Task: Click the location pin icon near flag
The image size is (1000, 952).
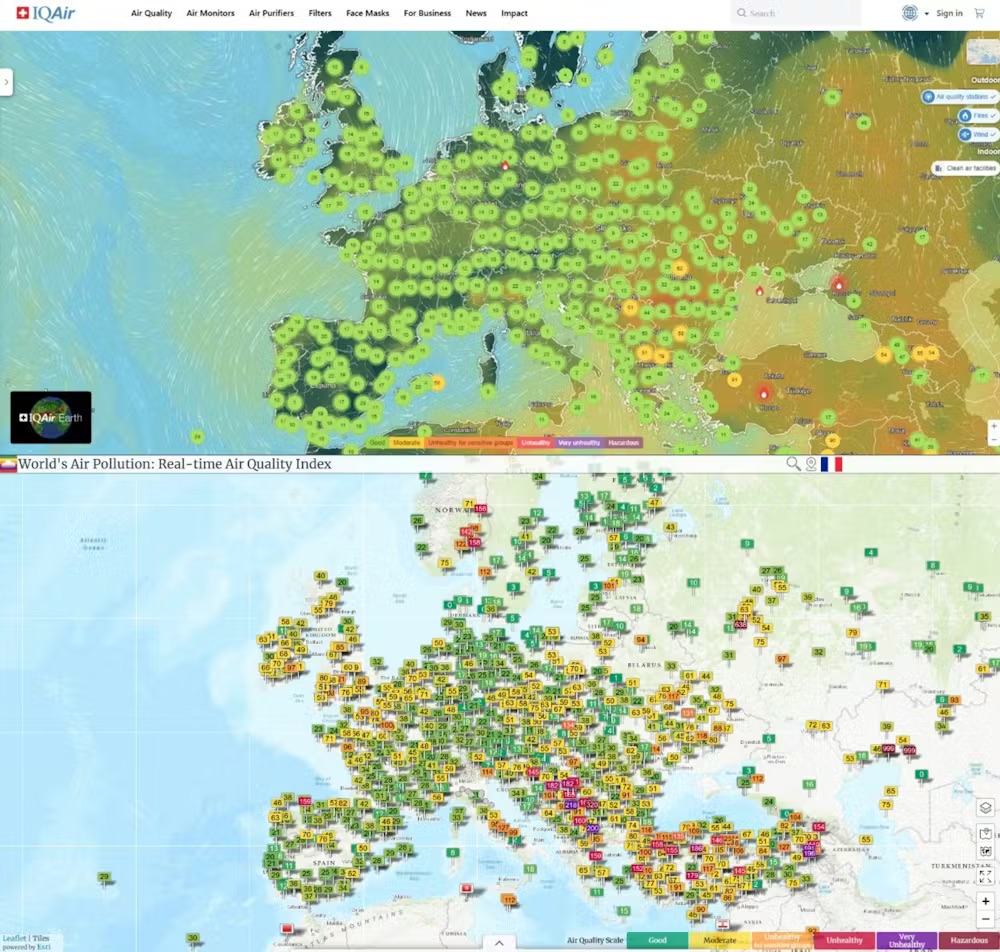Action: pos(811,464)
